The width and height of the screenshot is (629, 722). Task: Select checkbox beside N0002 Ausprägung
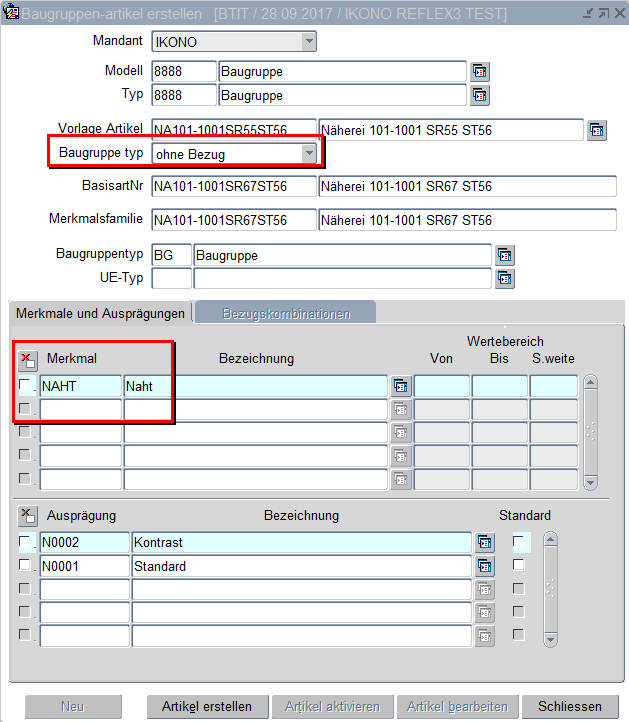pos(25,542)
